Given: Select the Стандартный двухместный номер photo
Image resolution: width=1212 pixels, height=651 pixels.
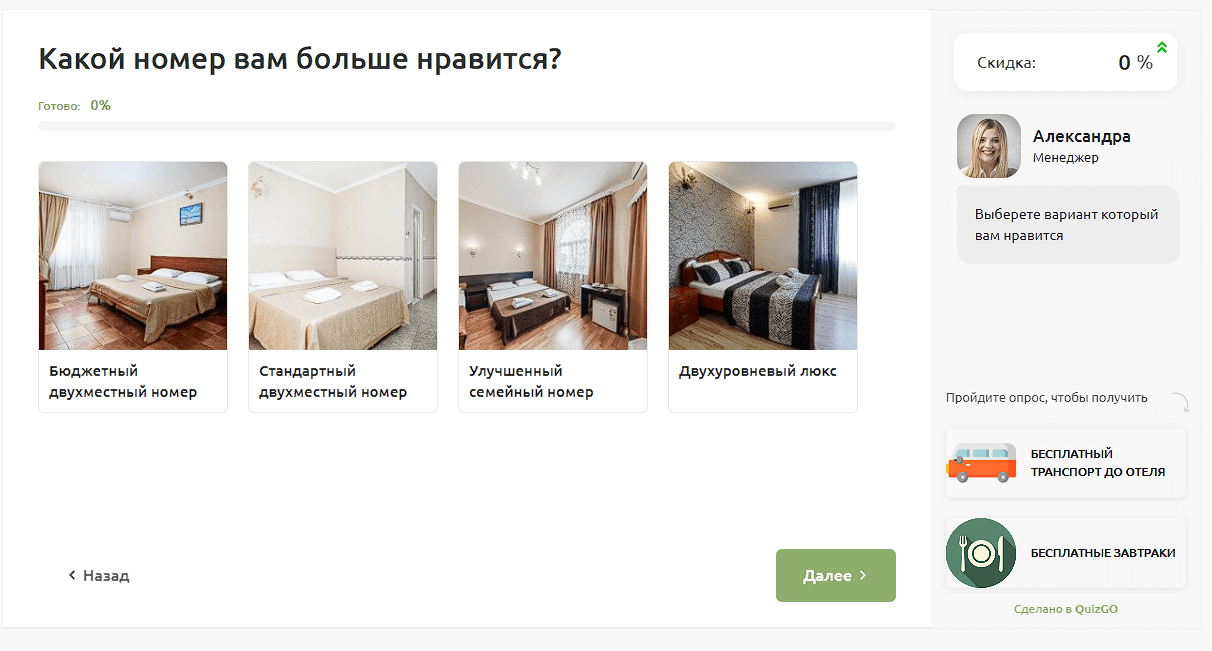Looking at the screenshot, I should point(343,256).
